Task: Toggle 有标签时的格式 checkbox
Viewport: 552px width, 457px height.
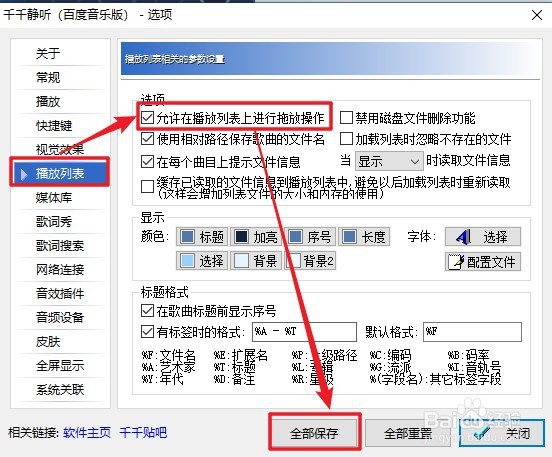Action: coord(147,332)
